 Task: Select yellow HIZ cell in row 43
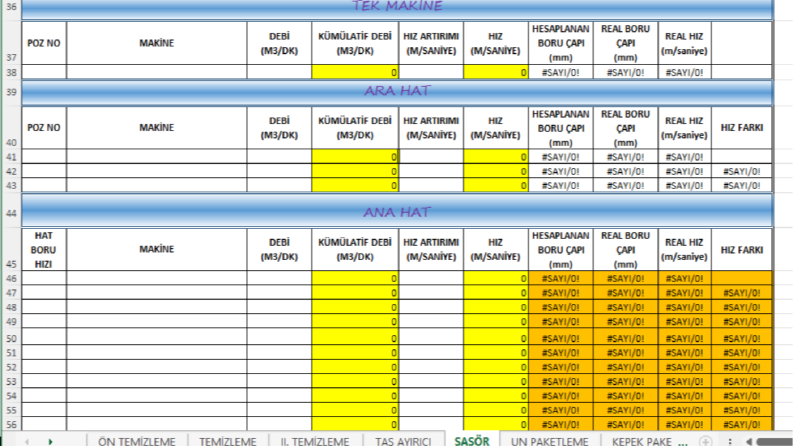496,185
